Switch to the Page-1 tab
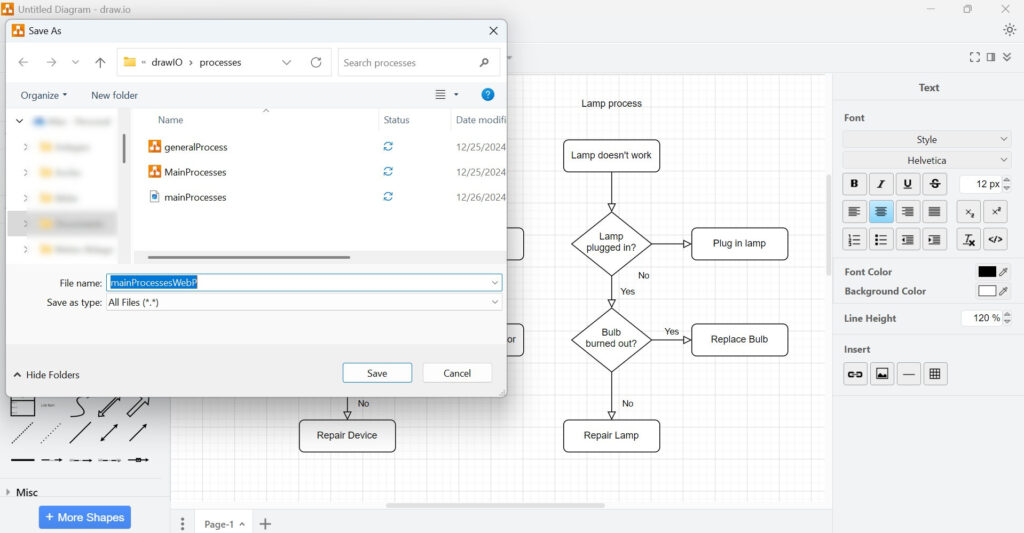 [x=219, y=524]
